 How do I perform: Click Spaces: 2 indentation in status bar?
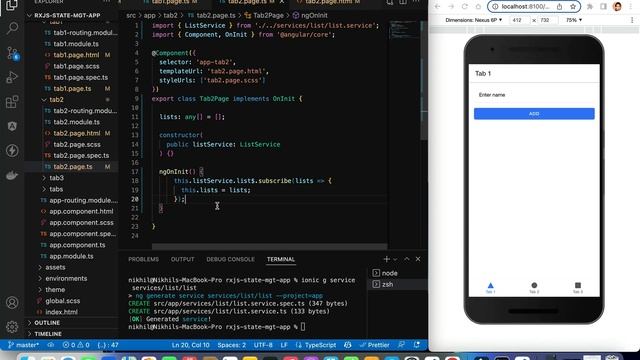coord(231,345)
